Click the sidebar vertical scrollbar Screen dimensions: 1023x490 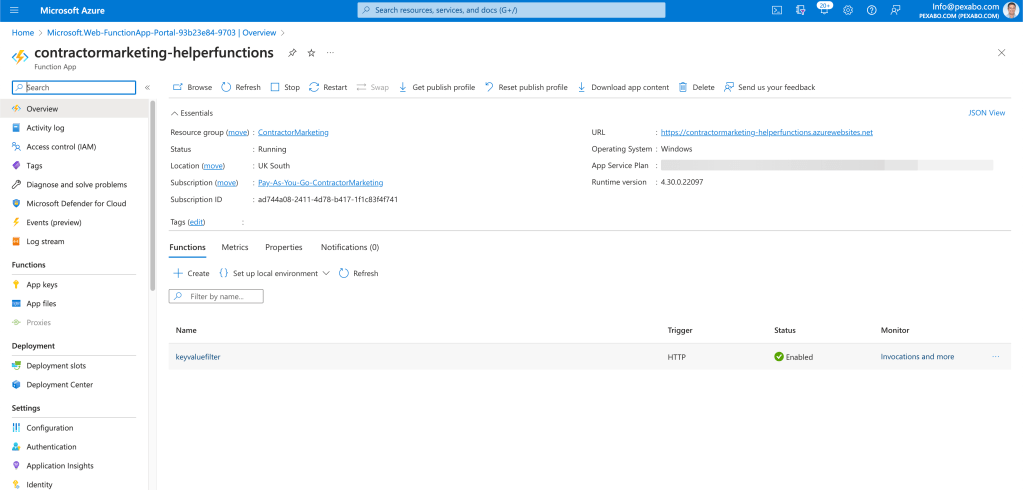pyautogui.click(x=153, y=195)
